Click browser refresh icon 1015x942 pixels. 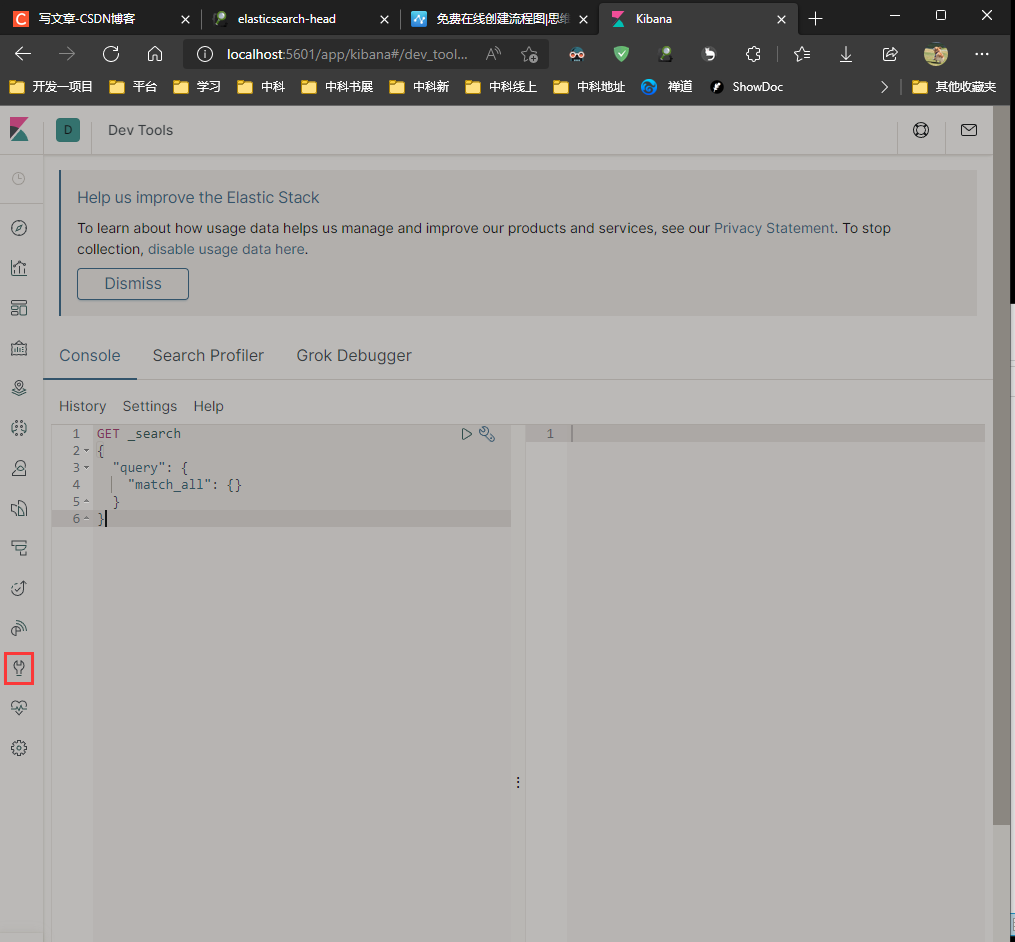pos(111,54)
